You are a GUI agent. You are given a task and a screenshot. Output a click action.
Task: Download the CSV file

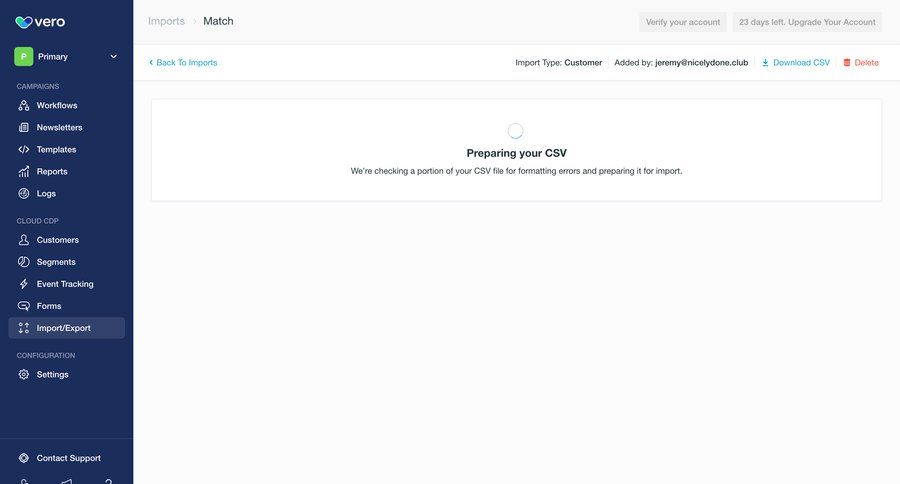click(796, 63)
